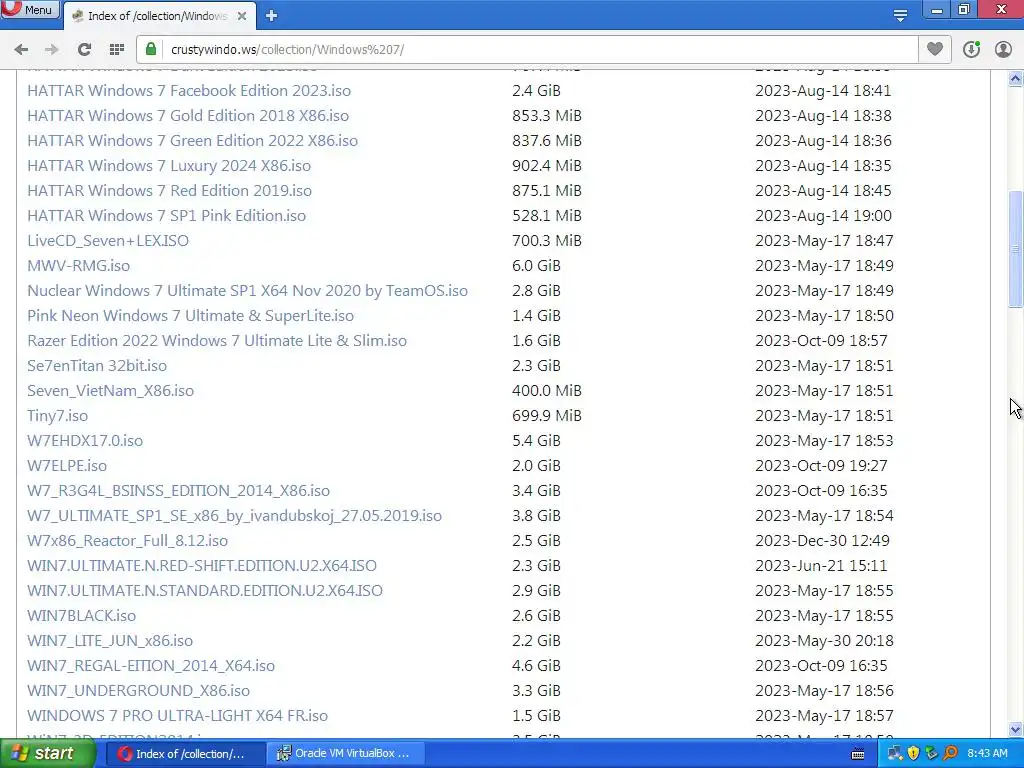Viewport: 1024px width, 768px height.
Task: Download HATTAR Windows 7 Luxury 2024 X86.iso
Action: click(168, 166)
